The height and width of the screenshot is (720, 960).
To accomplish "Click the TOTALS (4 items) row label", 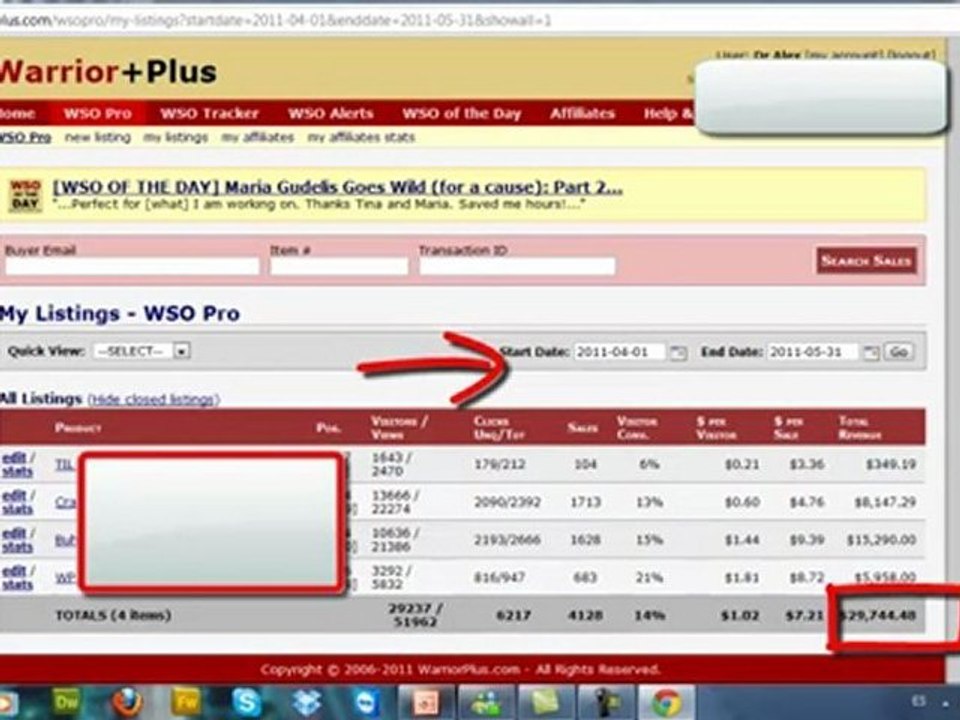I will (113, 615).
